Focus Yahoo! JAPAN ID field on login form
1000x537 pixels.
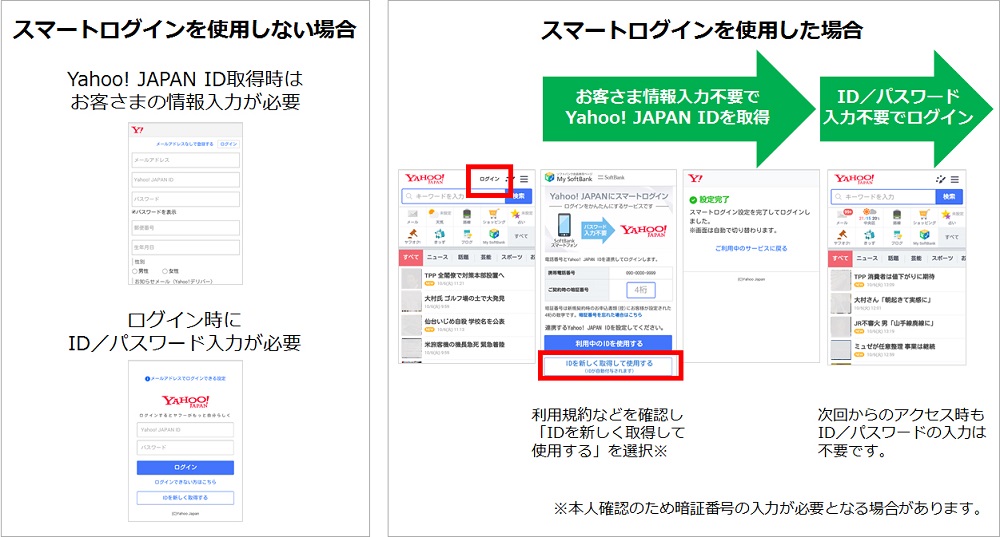[185, 430]
